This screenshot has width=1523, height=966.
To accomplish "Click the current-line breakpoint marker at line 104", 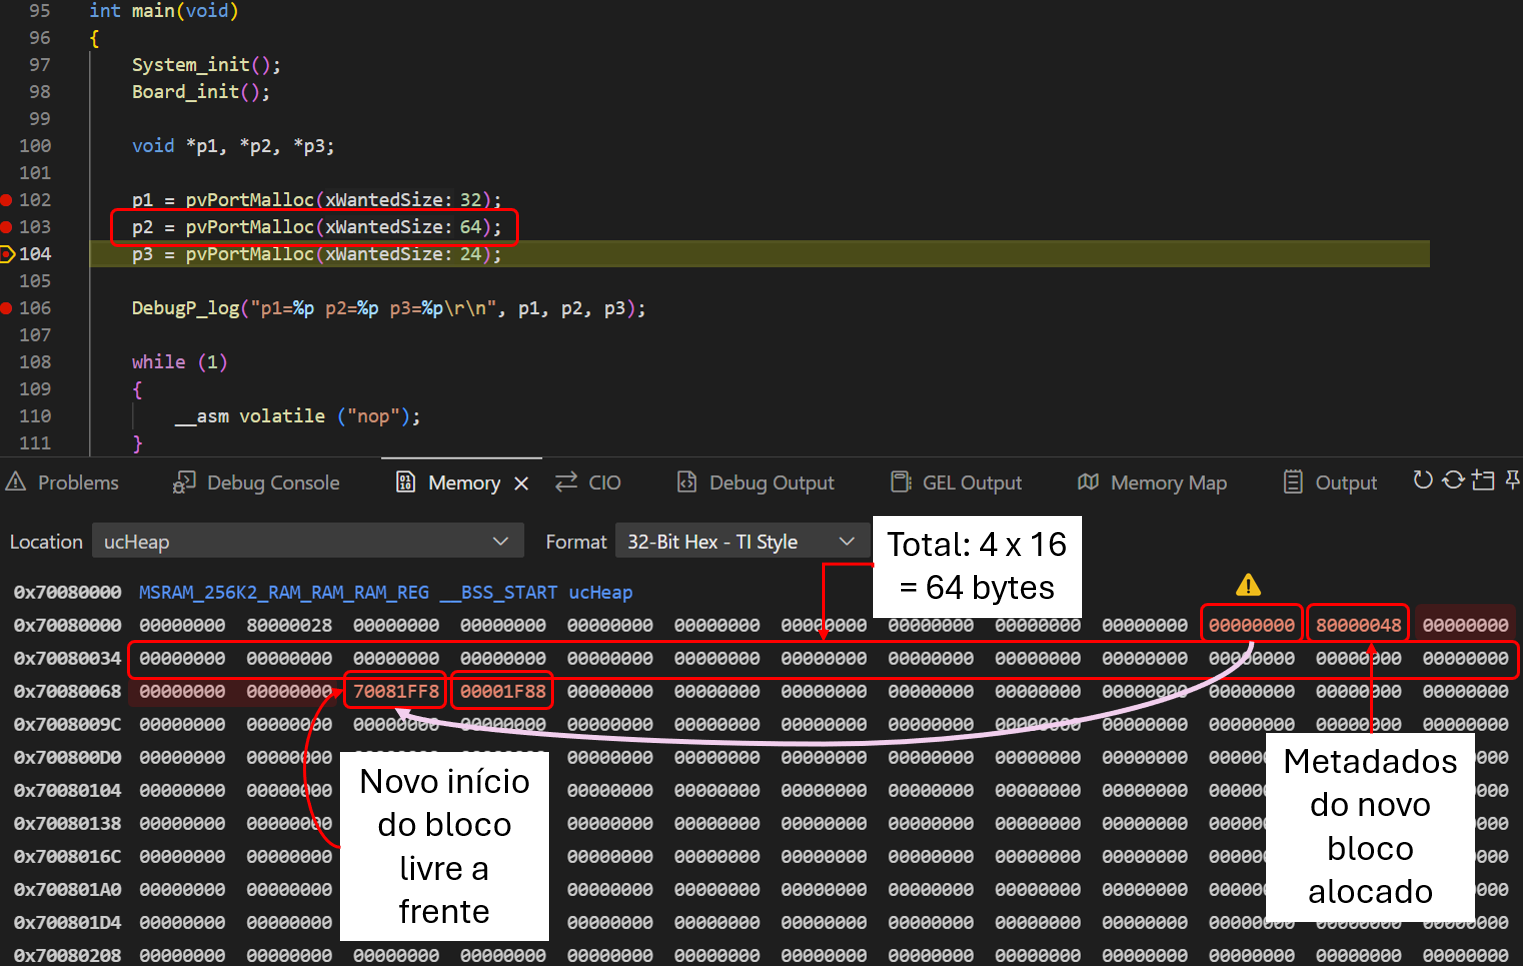I will tap(7, 254).
